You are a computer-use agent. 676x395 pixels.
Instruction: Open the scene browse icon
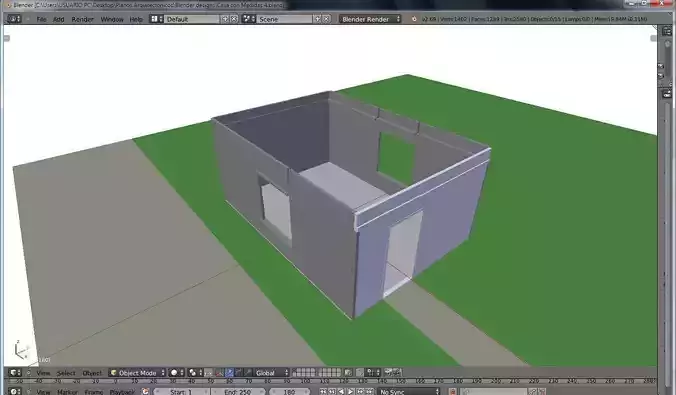248,19
